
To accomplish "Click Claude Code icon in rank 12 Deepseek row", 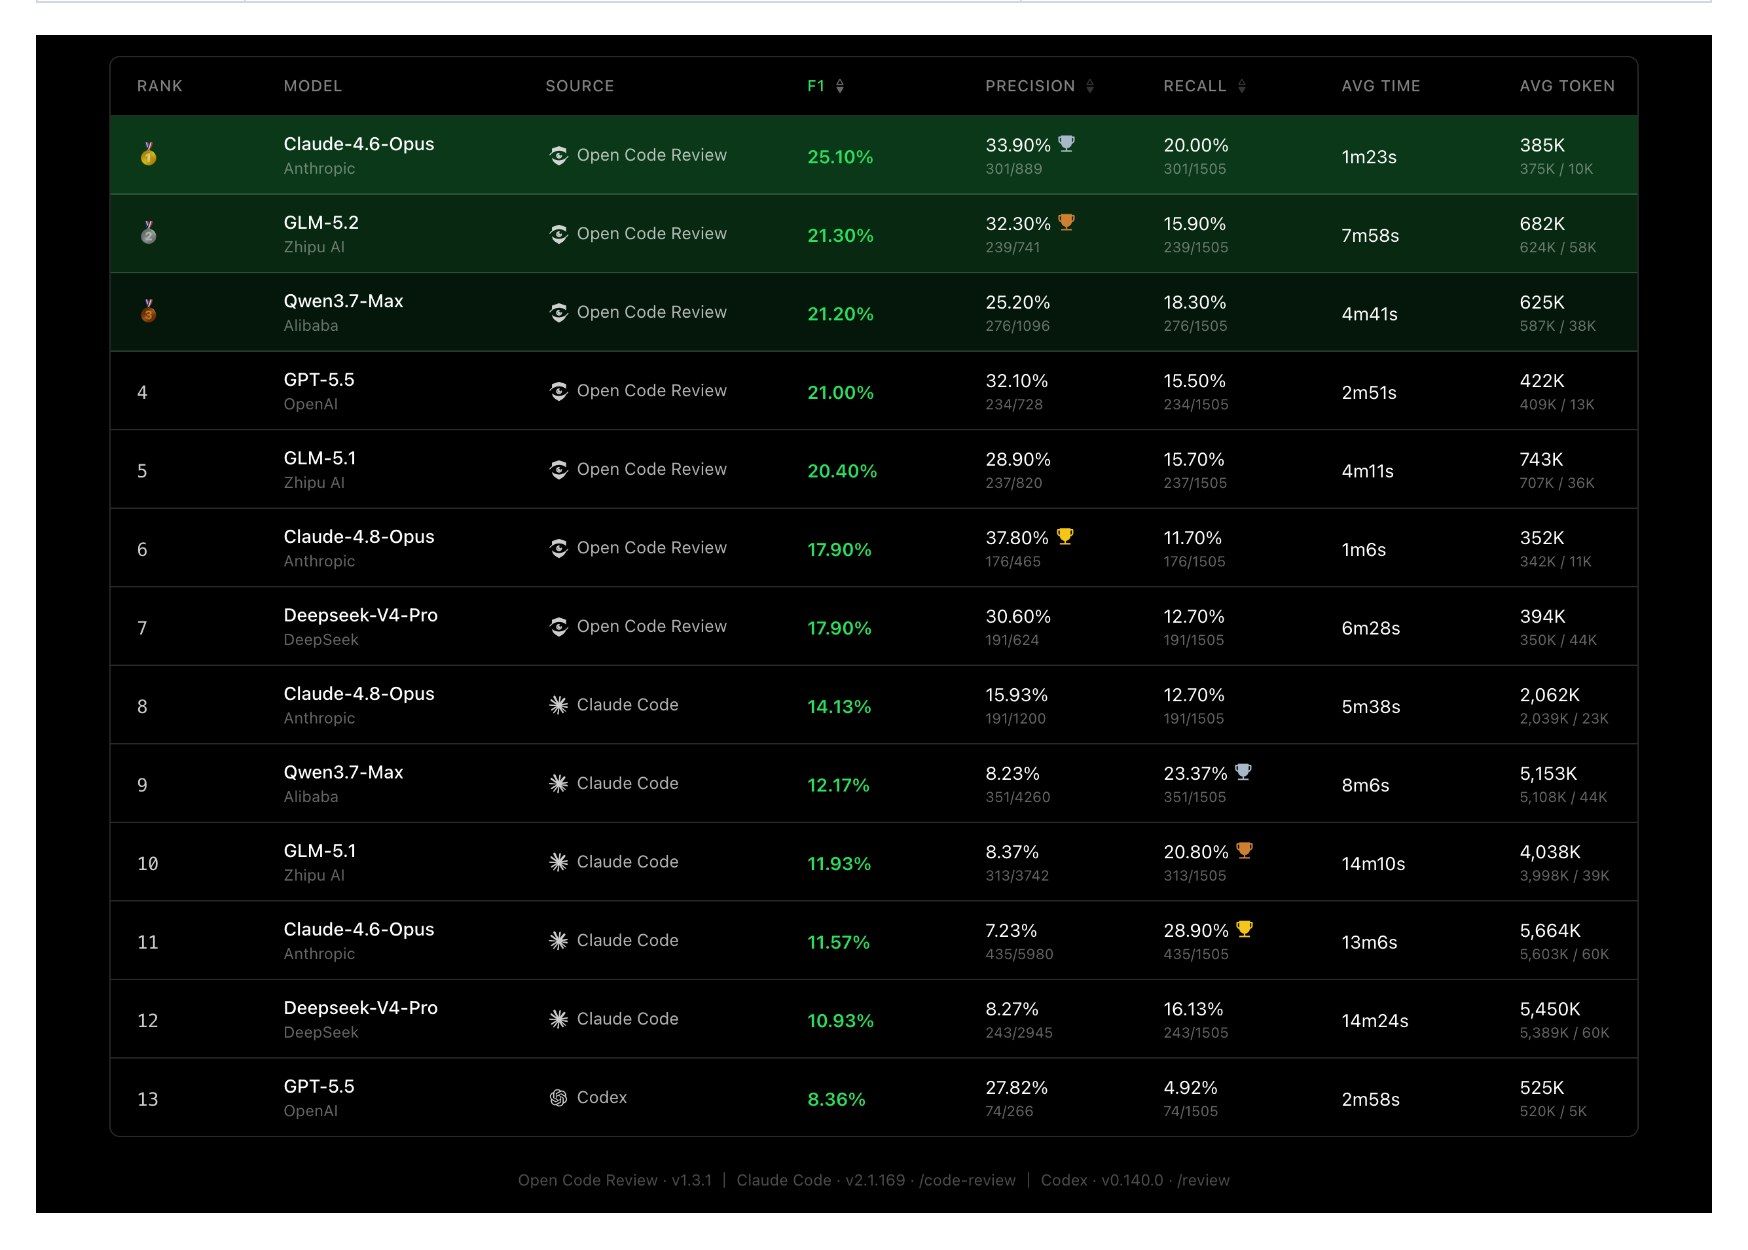I will [559, 1019].
